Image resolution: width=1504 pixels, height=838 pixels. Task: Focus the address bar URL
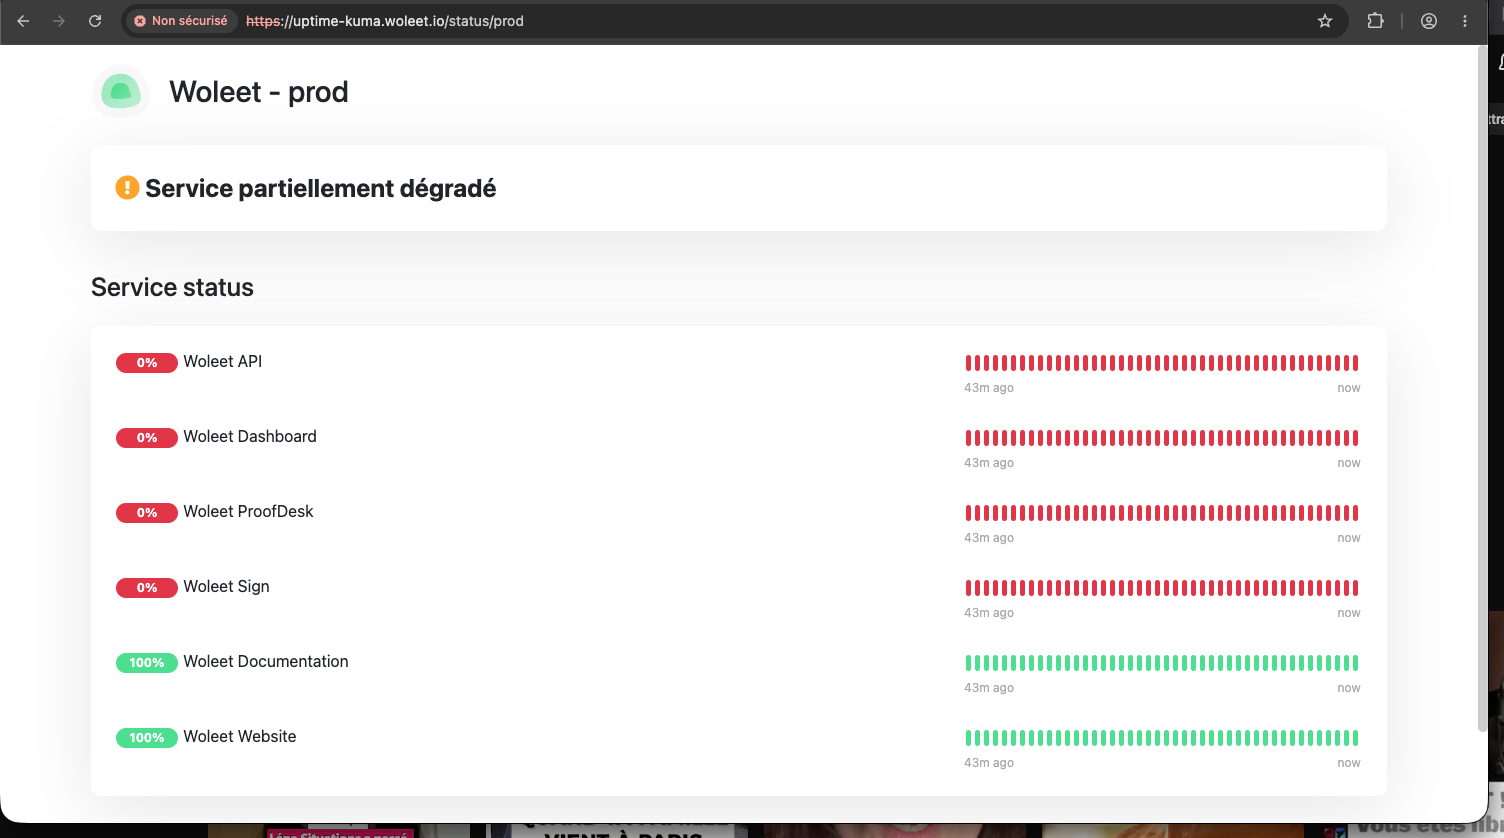[385, 21]
